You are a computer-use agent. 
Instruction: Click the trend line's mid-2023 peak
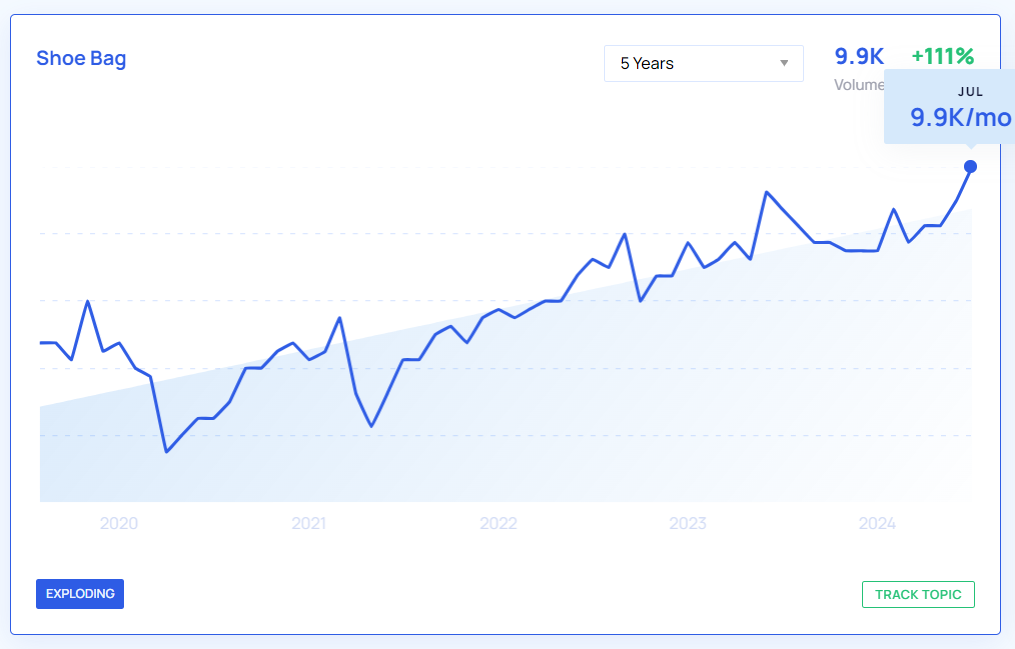point(766,192)
